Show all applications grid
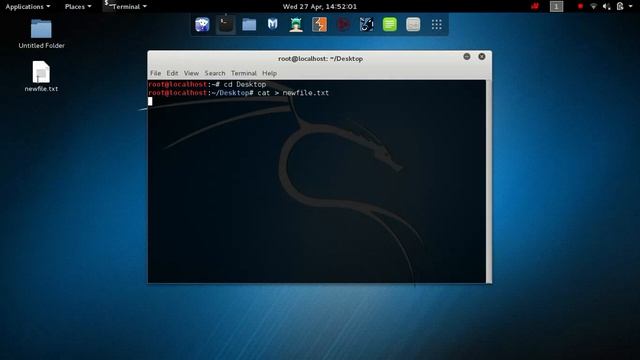The image size is (640, 360). [x=437, y=24]
